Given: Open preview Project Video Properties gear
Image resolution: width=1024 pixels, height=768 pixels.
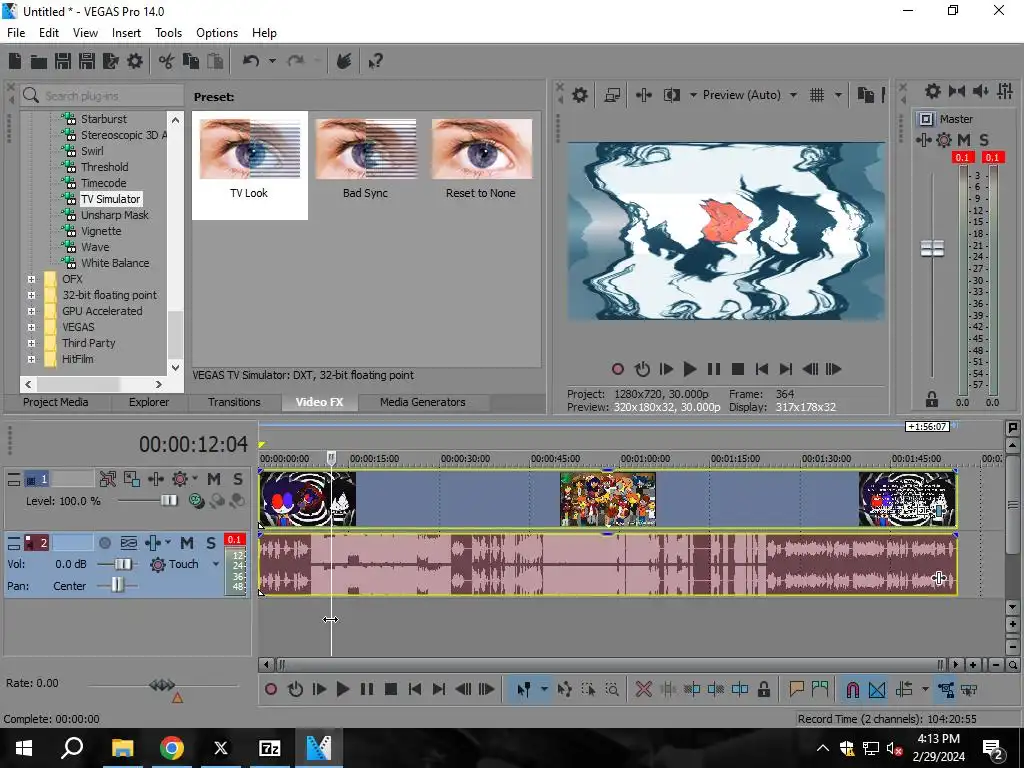Looking at the screenshot, I should click(580, 95).
